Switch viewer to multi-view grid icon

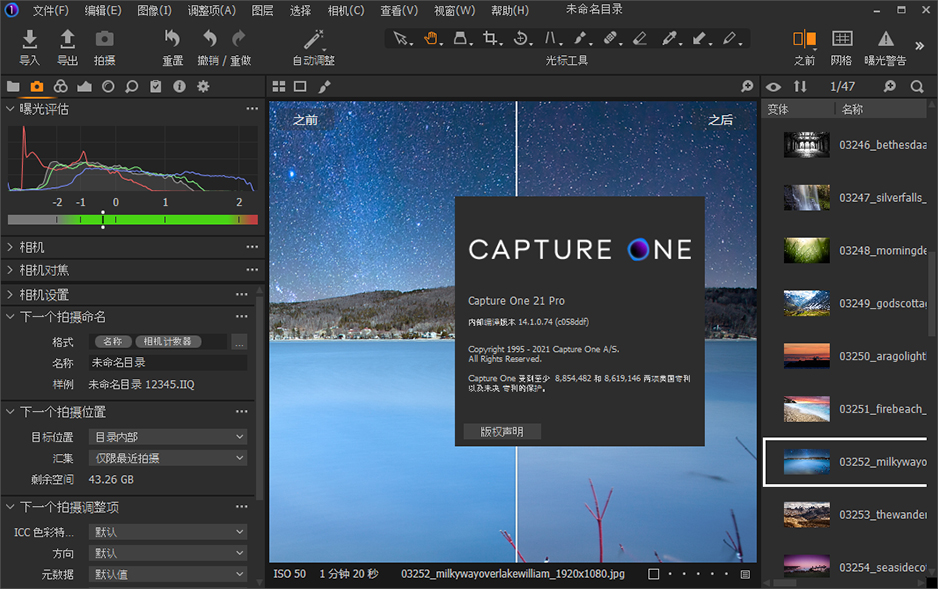coord(279,87)
